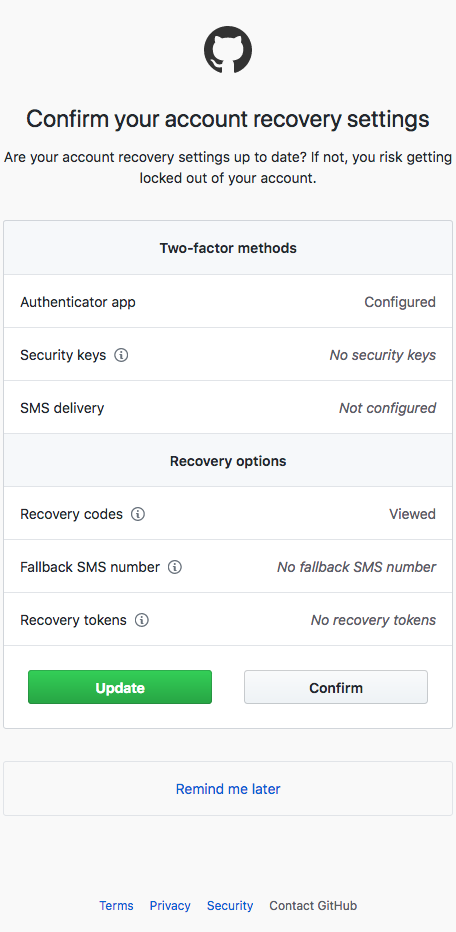The height and width of the screenshot is (932, 456).
Task: Select the Two-factor methods section header
Action: [228, 248]
